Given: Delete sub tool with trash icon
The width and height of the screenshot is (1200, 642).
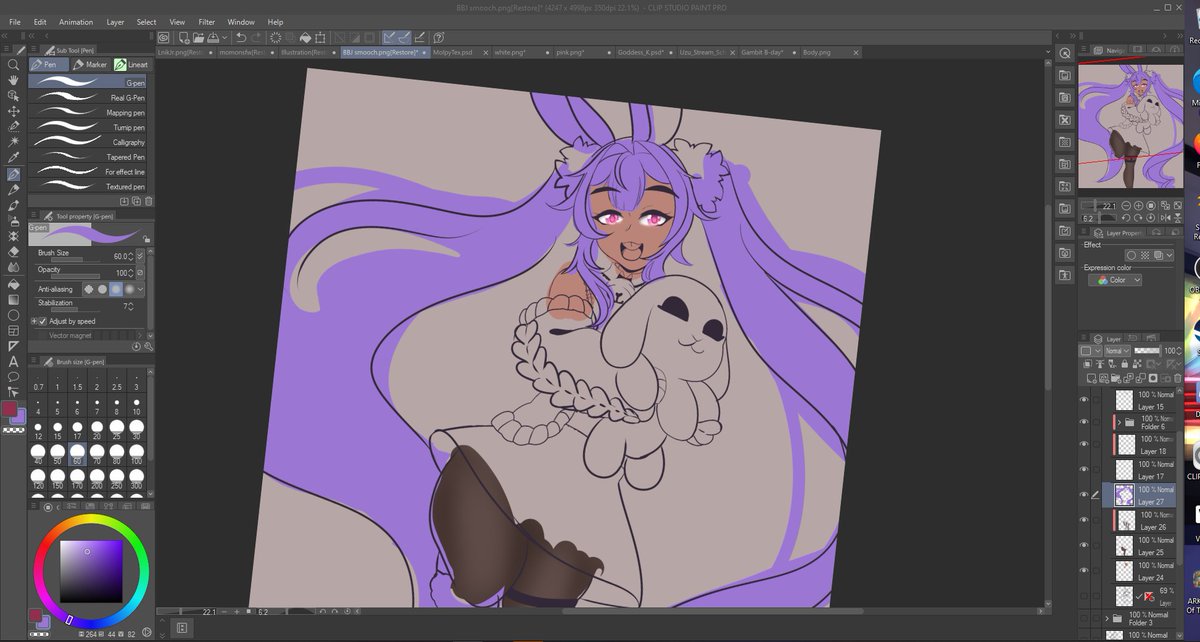Looking at the screenshot, I should click(149, 201).
